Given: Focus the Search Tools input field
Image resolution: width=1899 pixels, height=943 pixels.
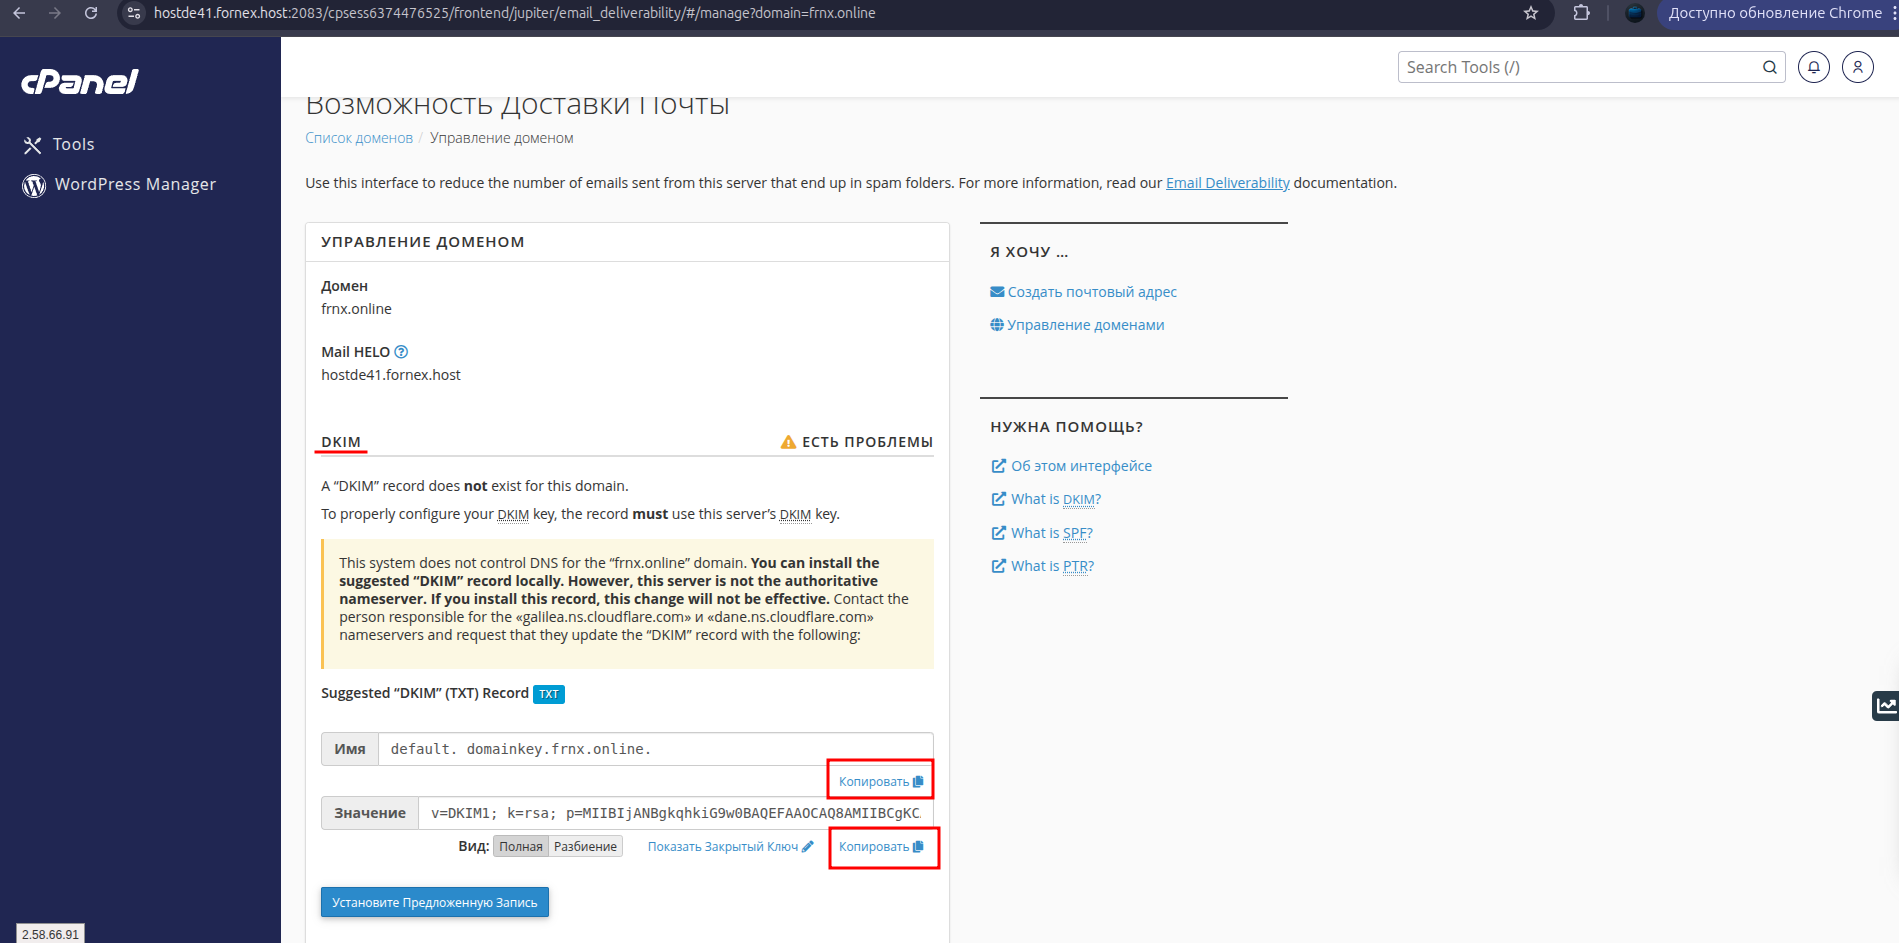Looking at the screenshot, I should (1578, 67).
